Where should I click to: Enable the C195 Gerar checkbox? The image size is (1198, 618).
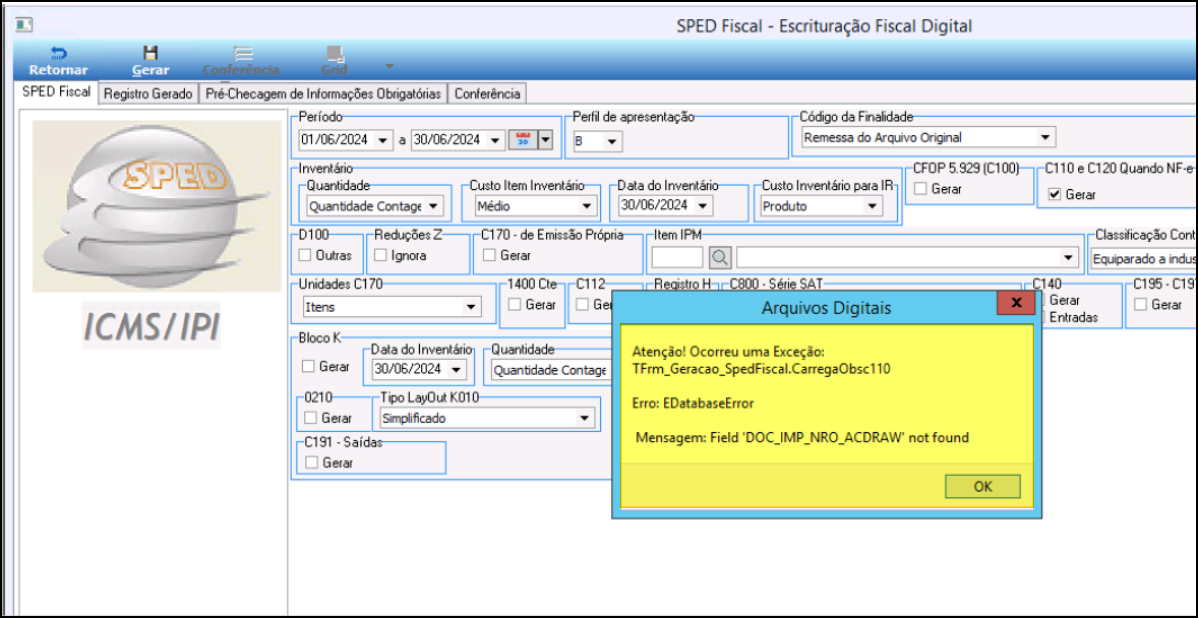coord(1141,304)
